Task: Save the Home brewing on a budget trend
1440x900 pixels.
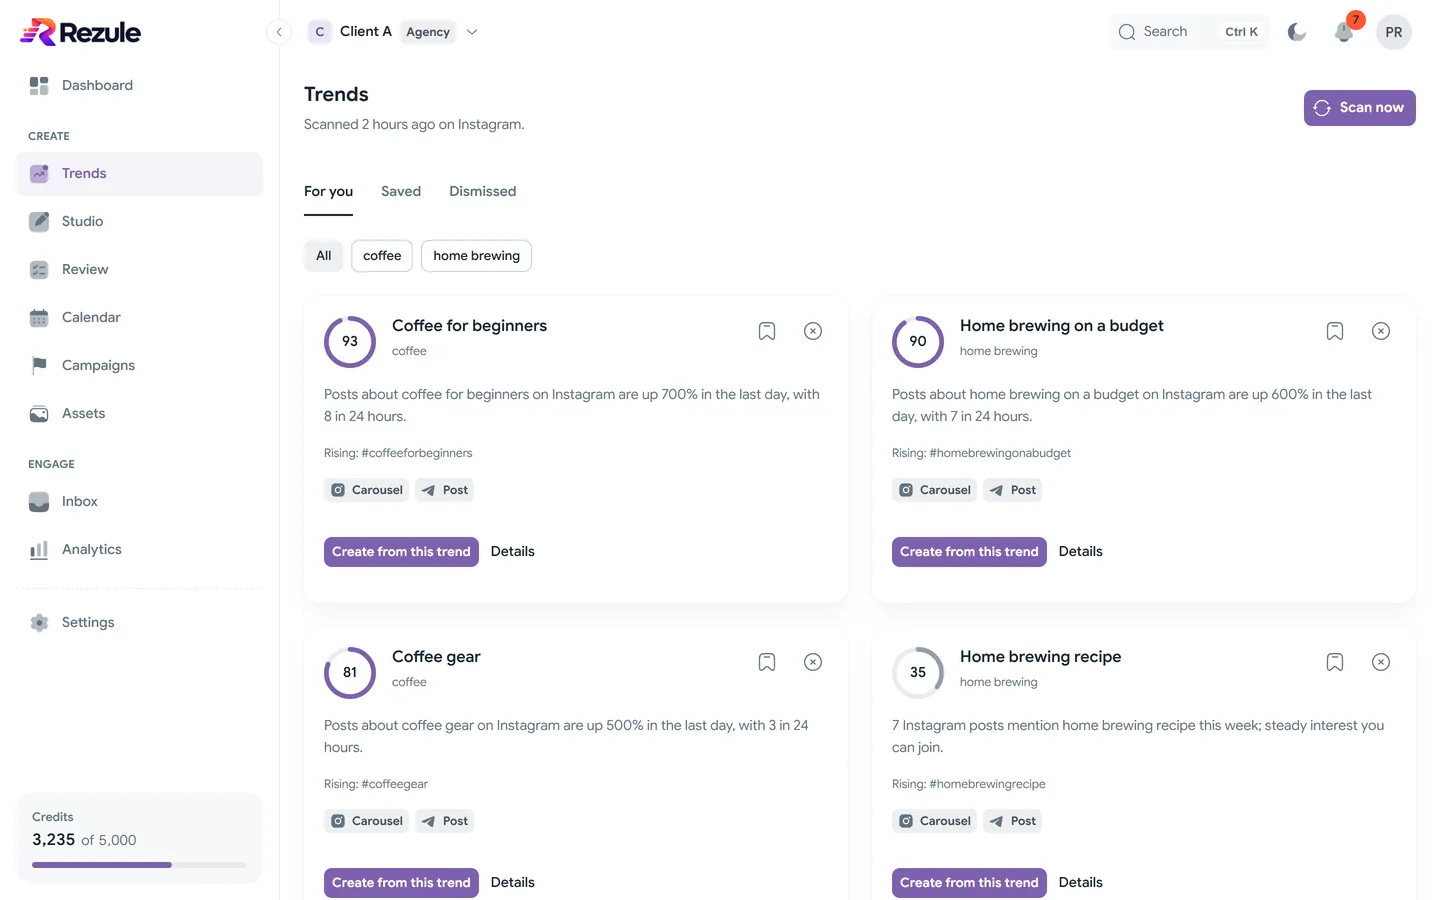Action: 1335,331
